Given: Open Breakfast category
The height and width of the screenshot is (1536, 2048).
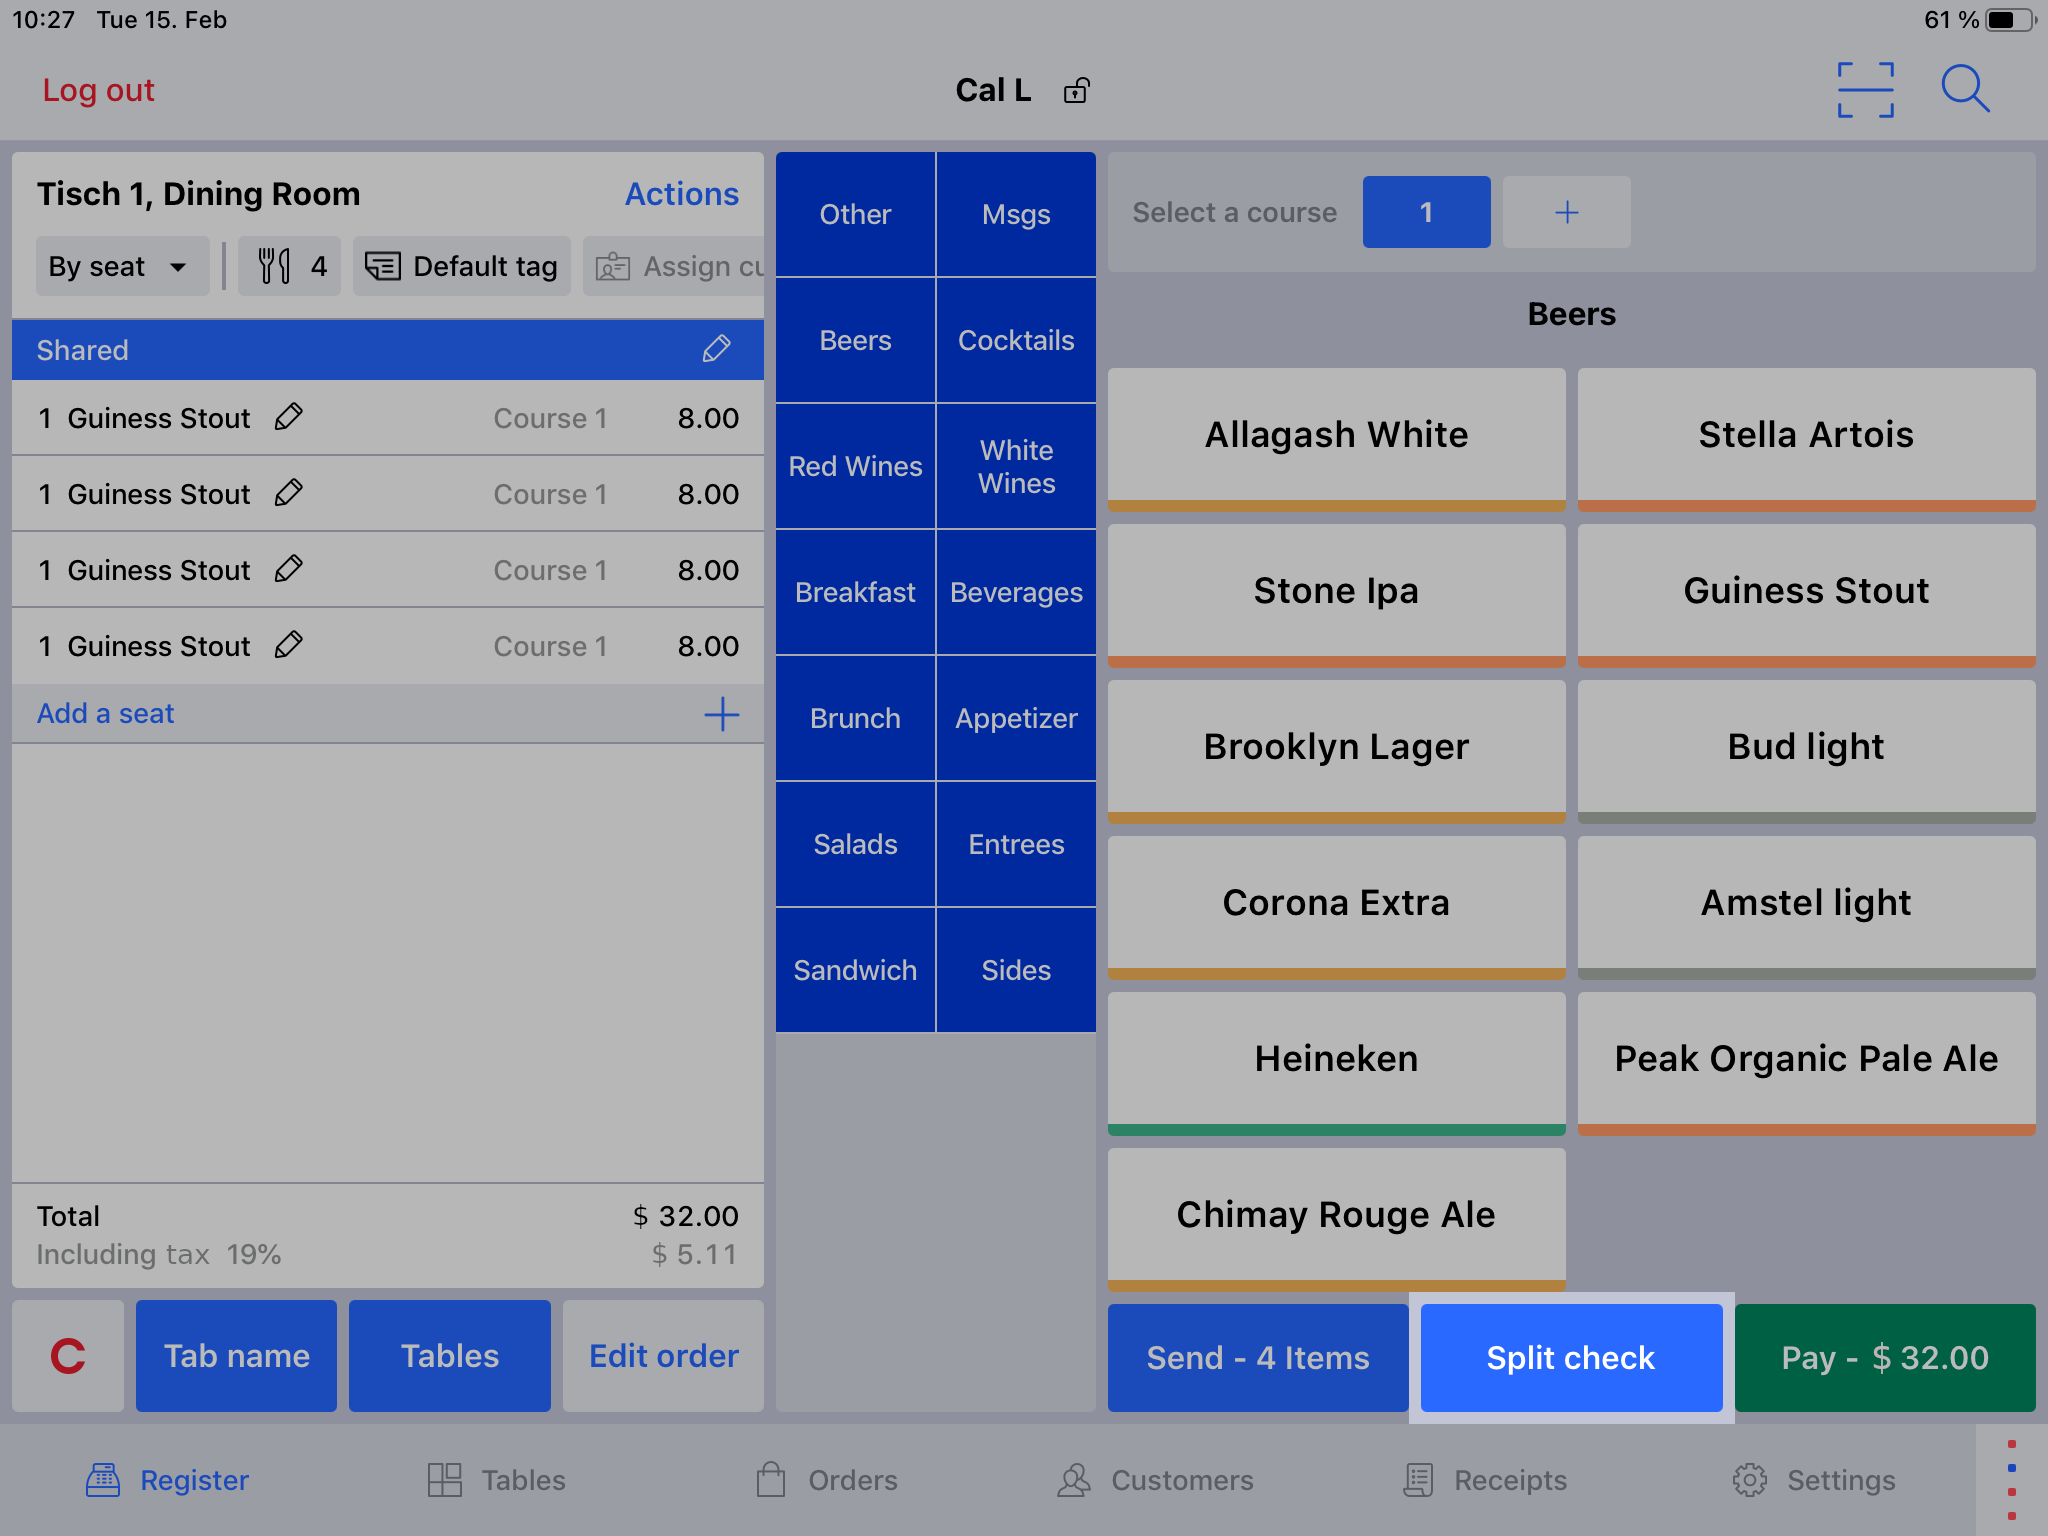Looking at the screenshot, I should pos(855,592).
